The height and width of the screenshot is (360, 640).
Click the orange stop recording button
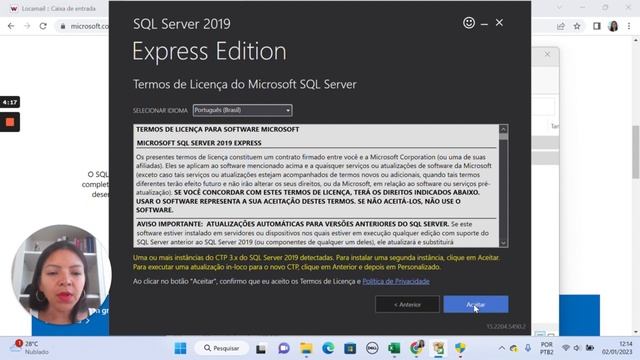10,122
